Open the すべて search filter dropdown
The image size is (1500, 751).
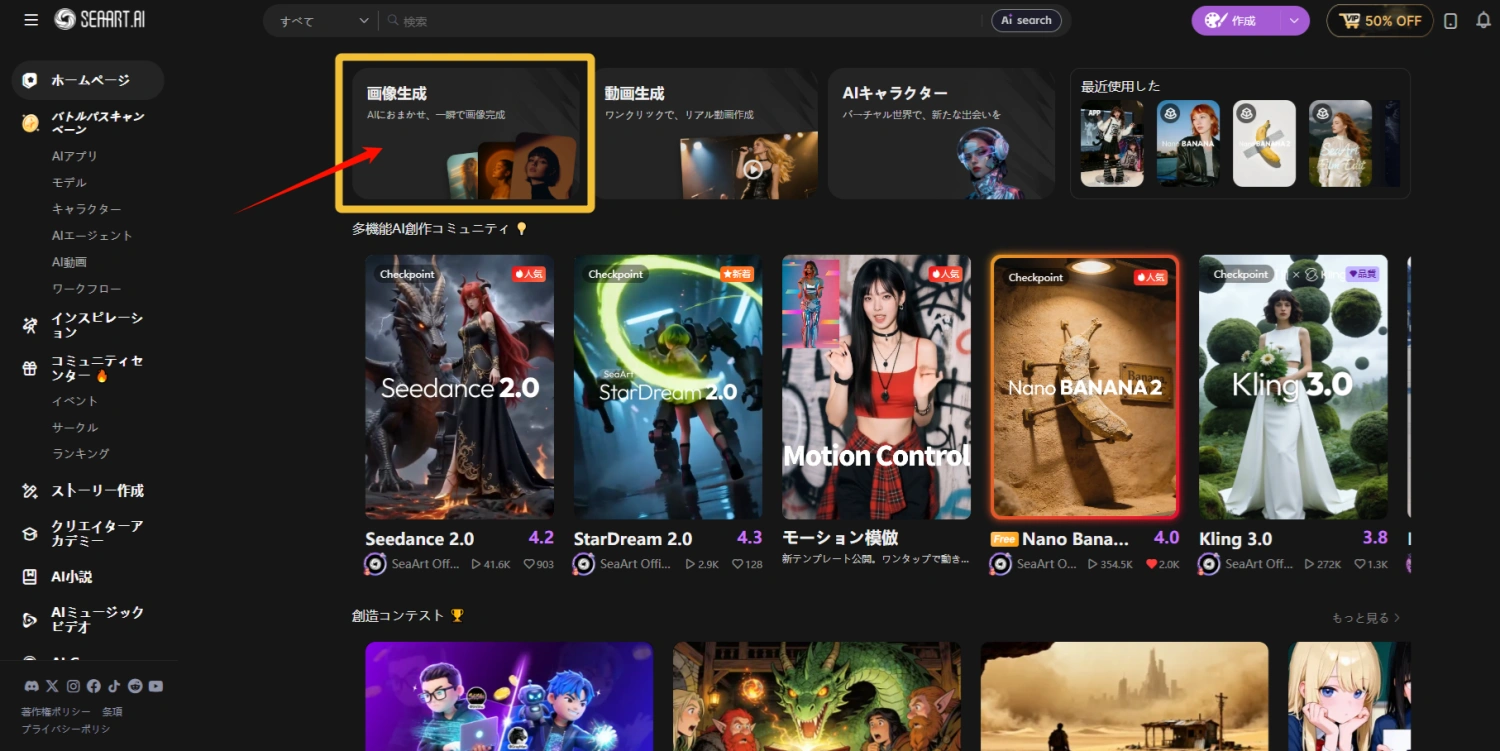pyautogui.click(x=324, y=21)
